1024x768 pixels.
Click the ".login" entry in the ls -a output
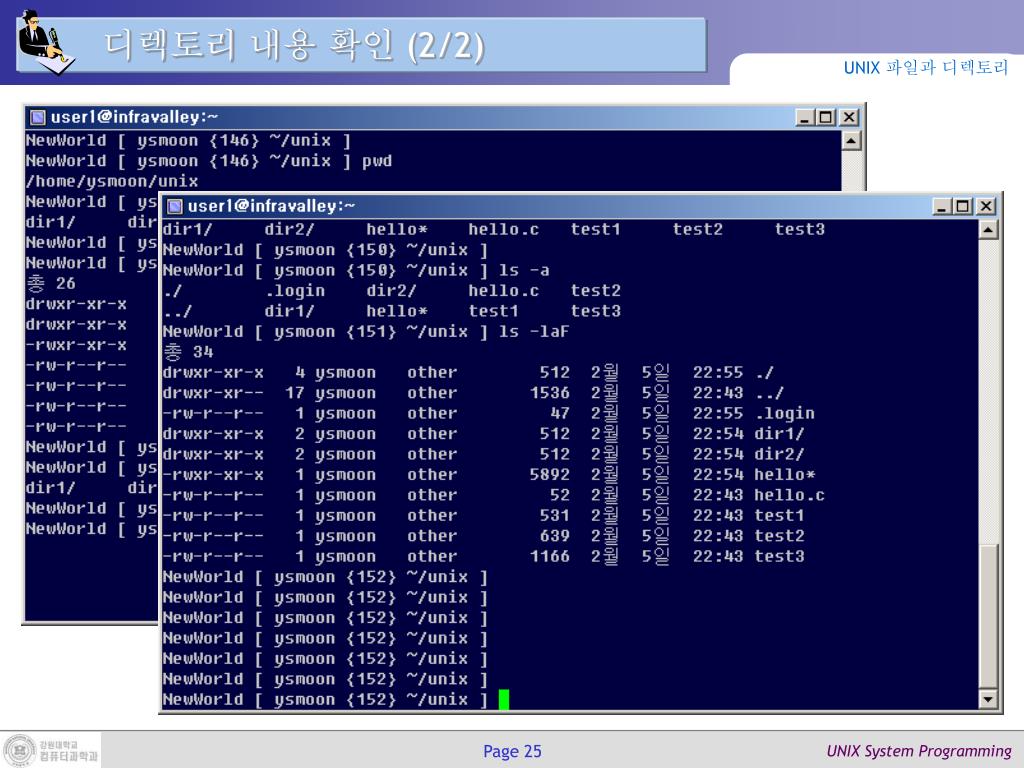point(295,291)
